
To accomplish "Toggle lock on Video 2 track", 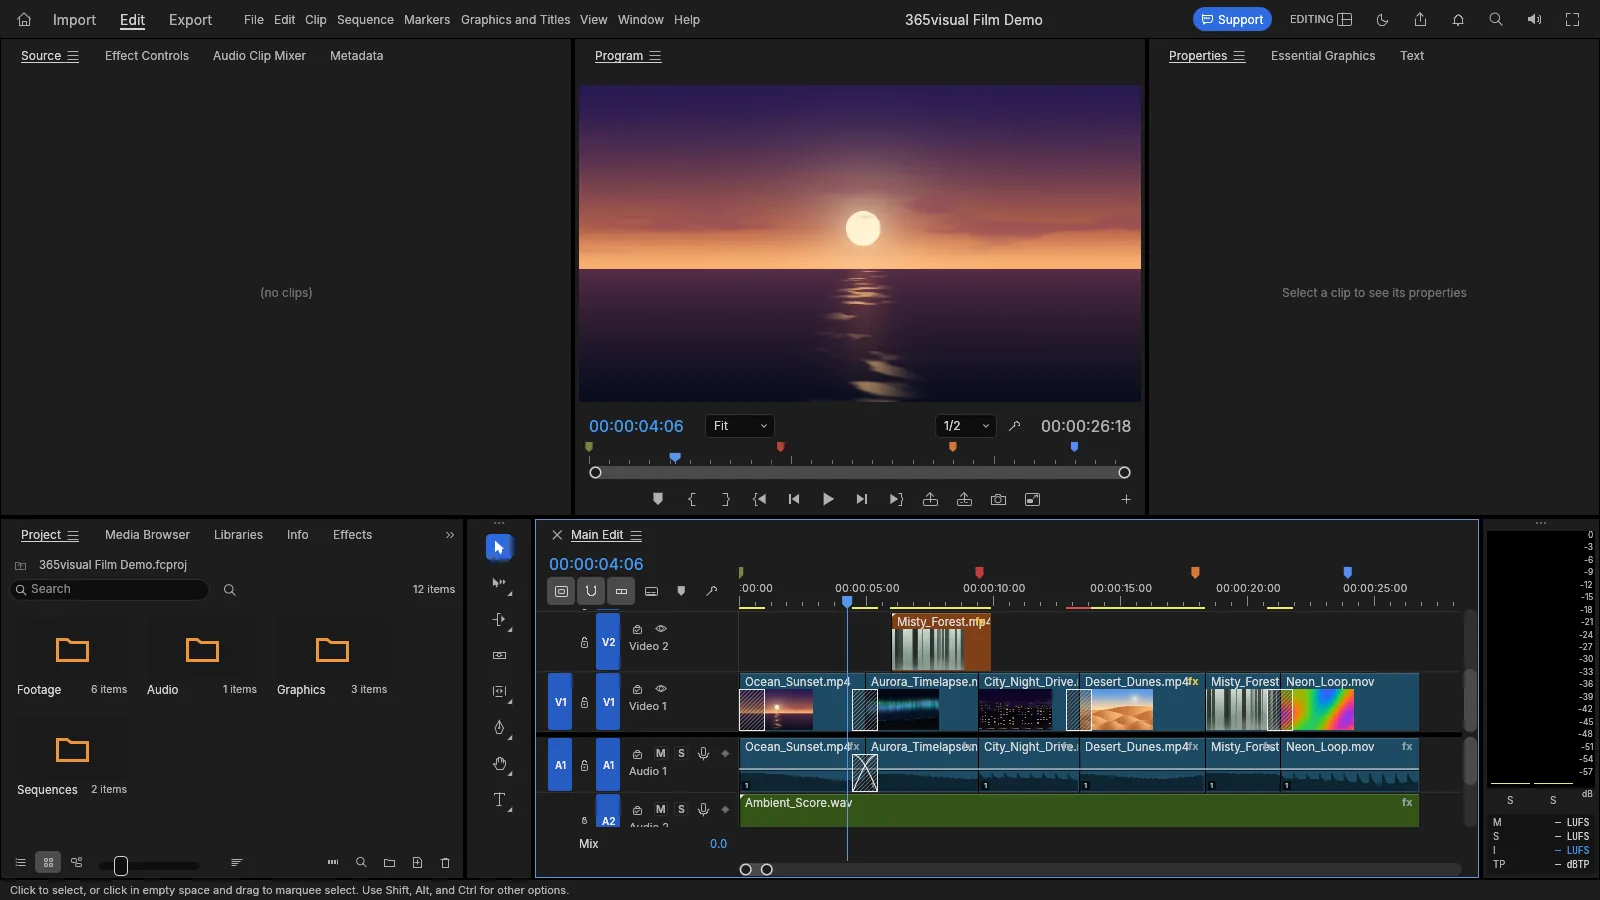I will click(x=584, y=642).
